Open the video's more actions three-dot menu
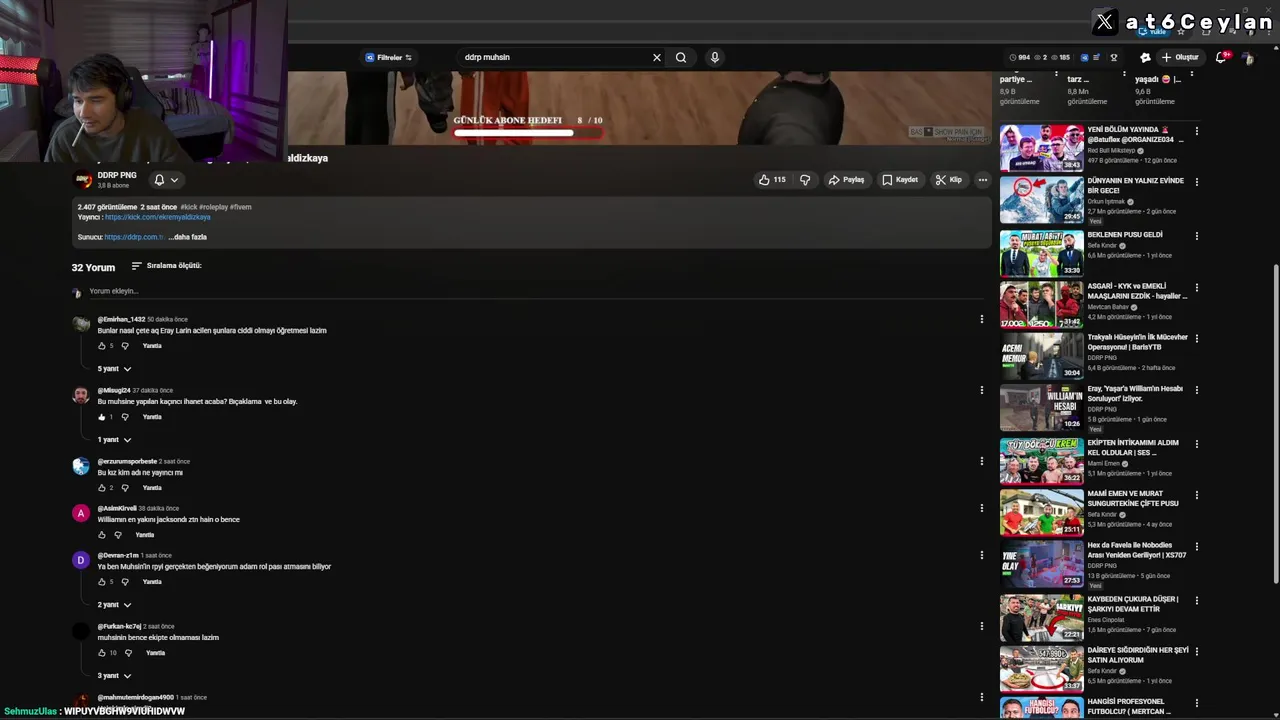The width and height of the screenshot is (1280, 720). (983, 180)
